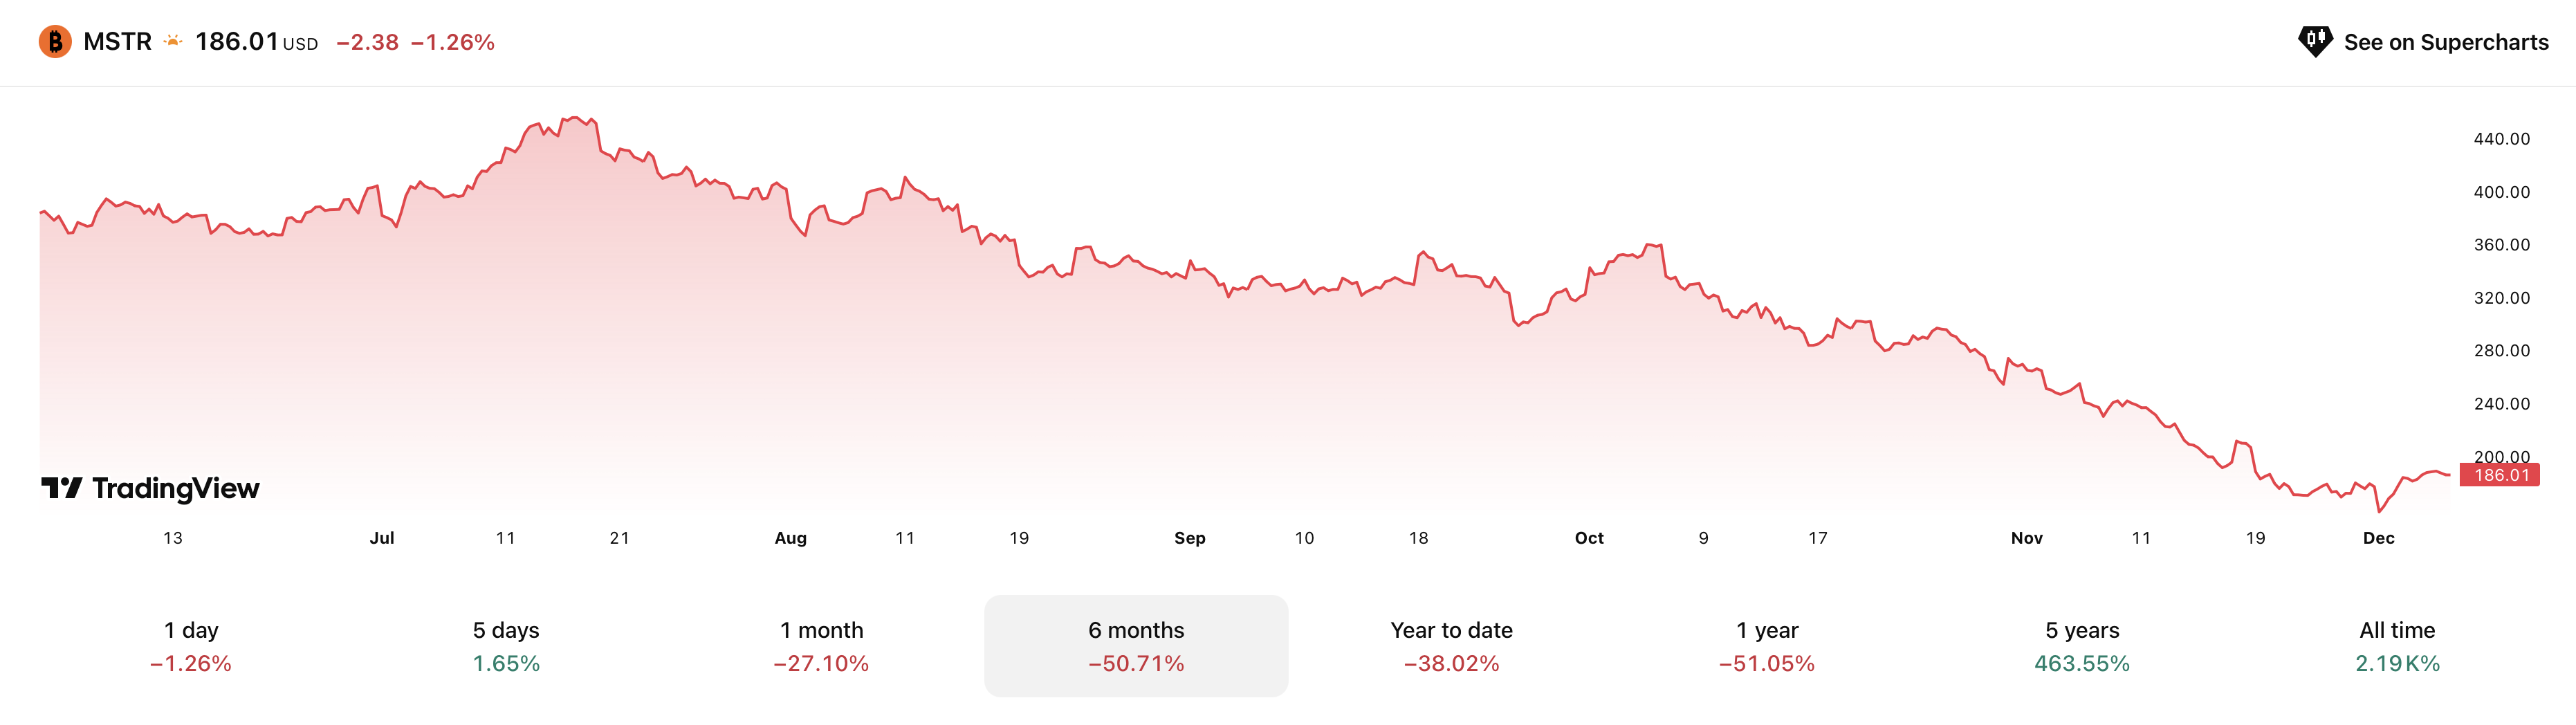2576x725 pixels.
Task: Select the 1 month range tab
Action: 821,646
